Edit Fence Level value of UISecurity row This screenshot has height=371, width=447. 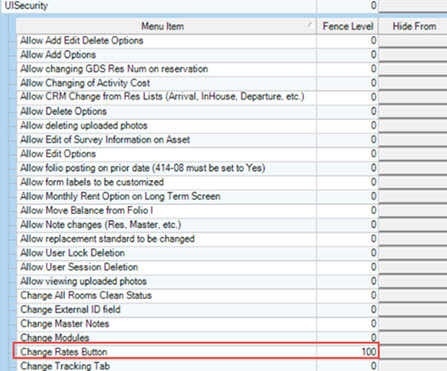pos(347,6)
